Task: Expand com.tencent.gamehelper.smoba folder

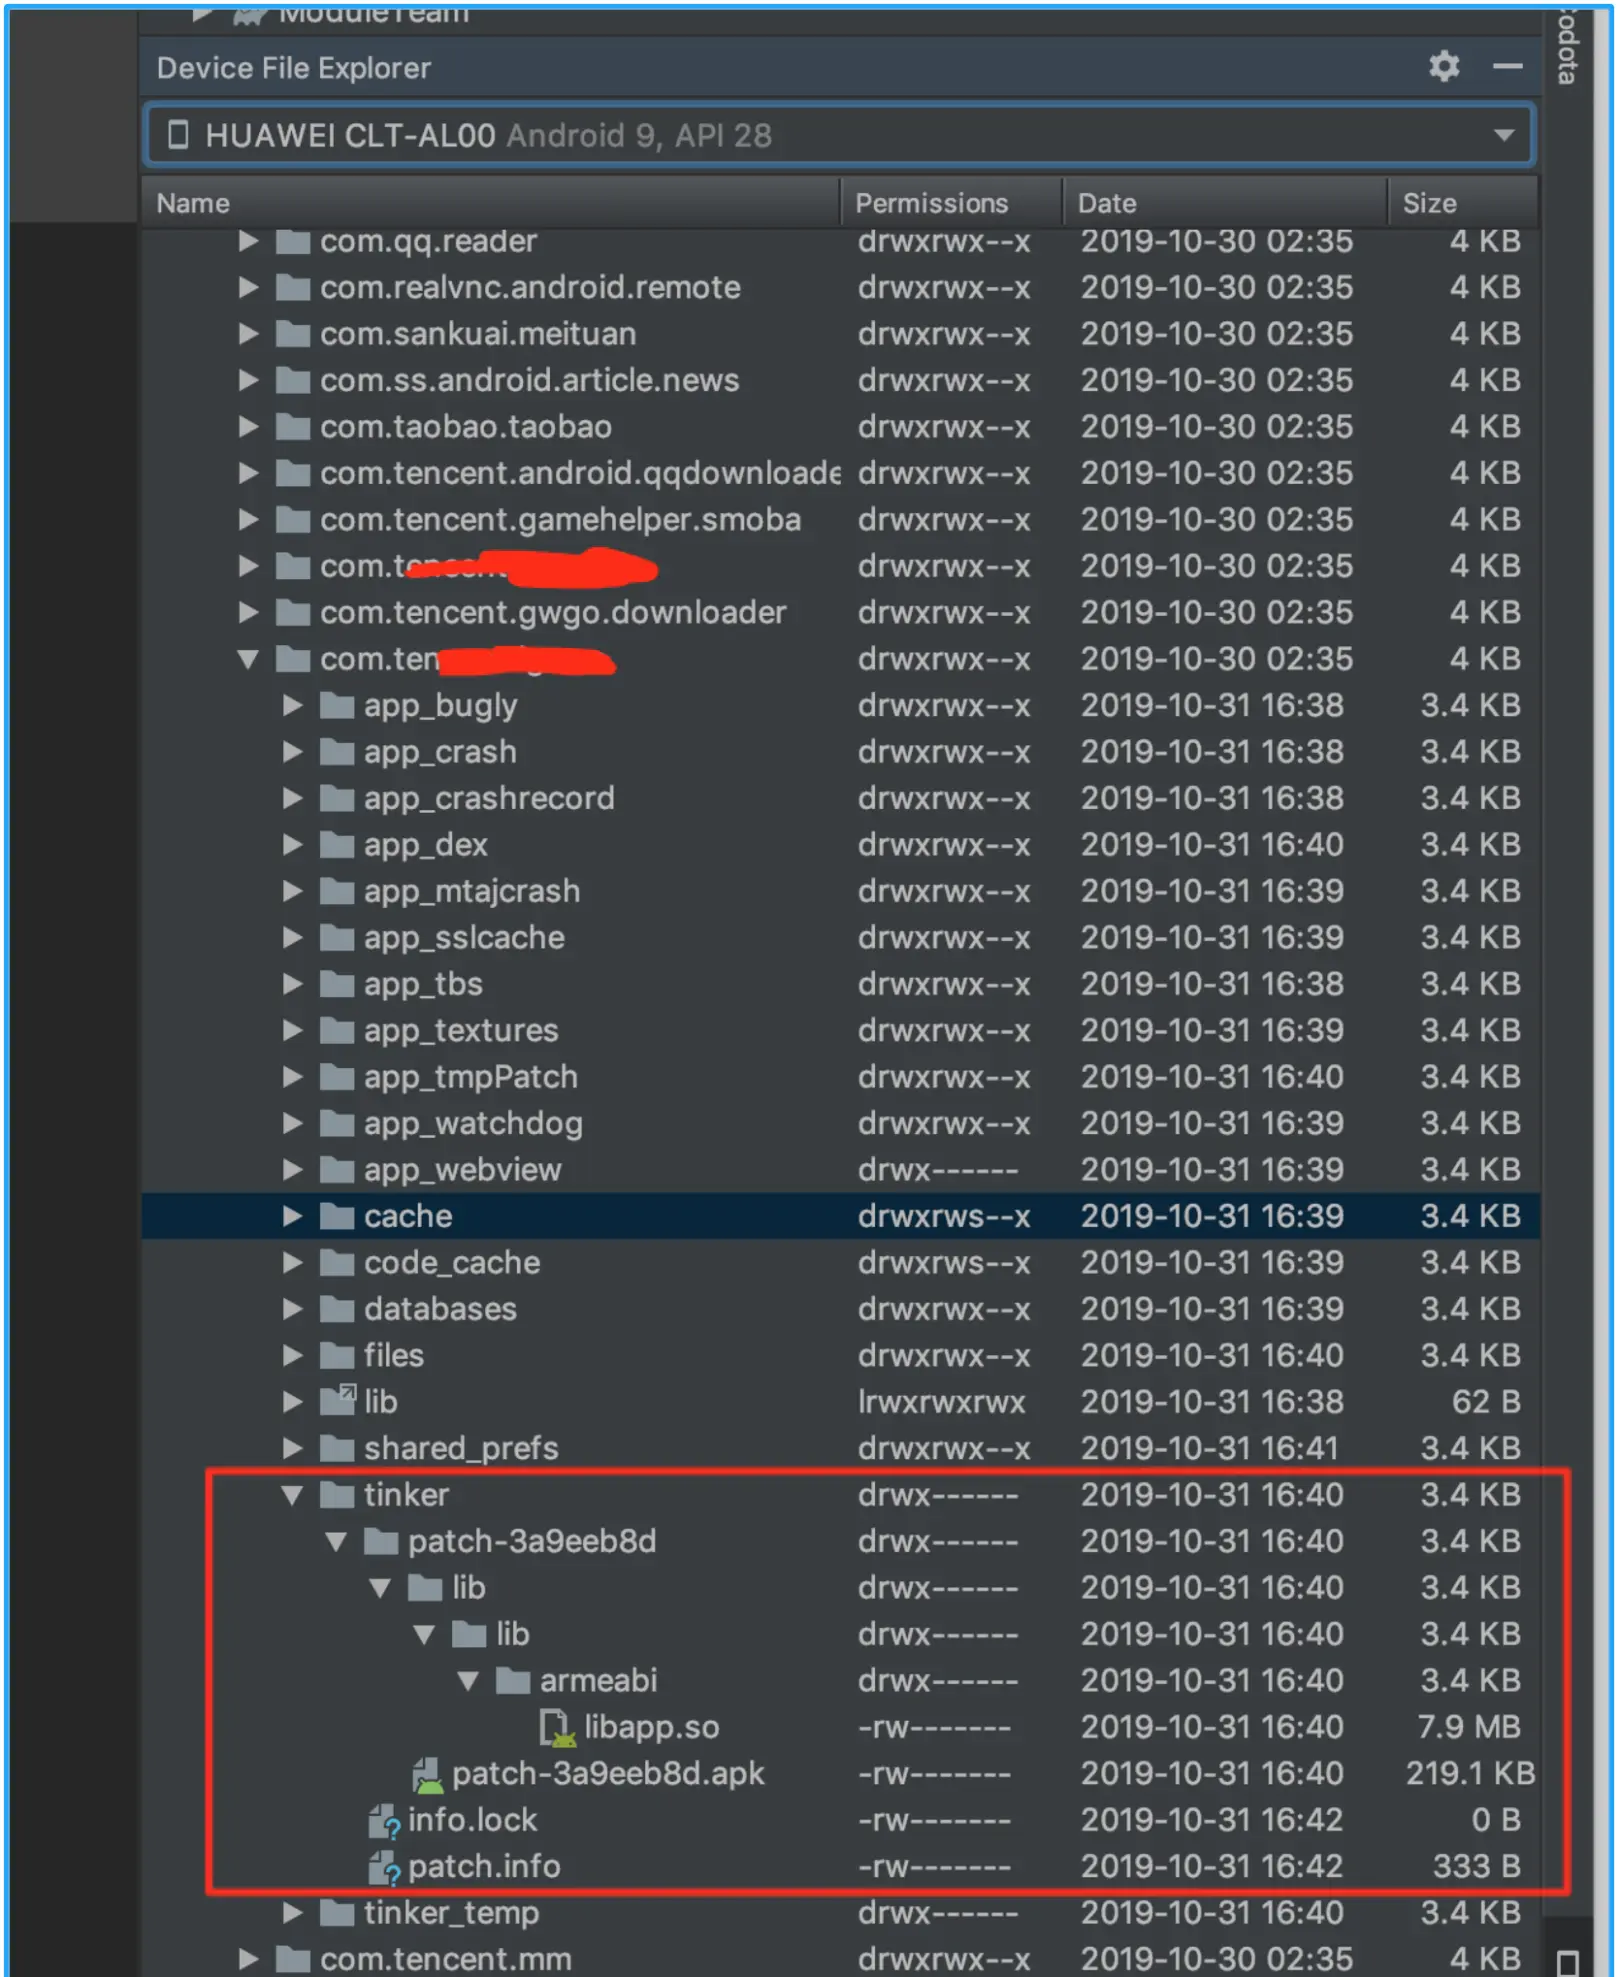Action: point(248,520)
